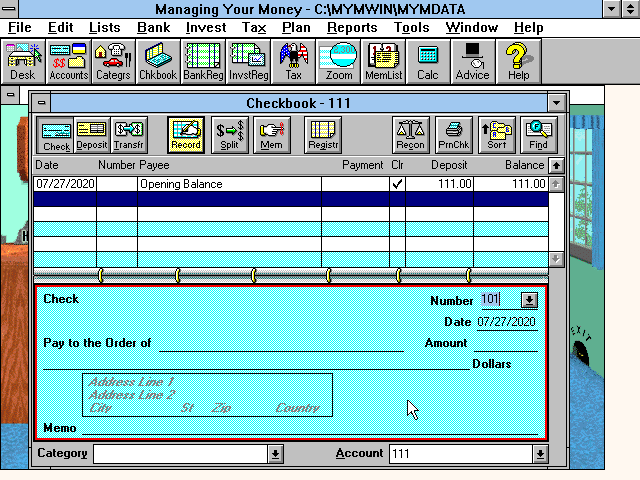Image resolution: width=640 pixels, height=480 pixels.
Task: Open the Checkbook window title dropdown arrow
Action: [556, 103]
